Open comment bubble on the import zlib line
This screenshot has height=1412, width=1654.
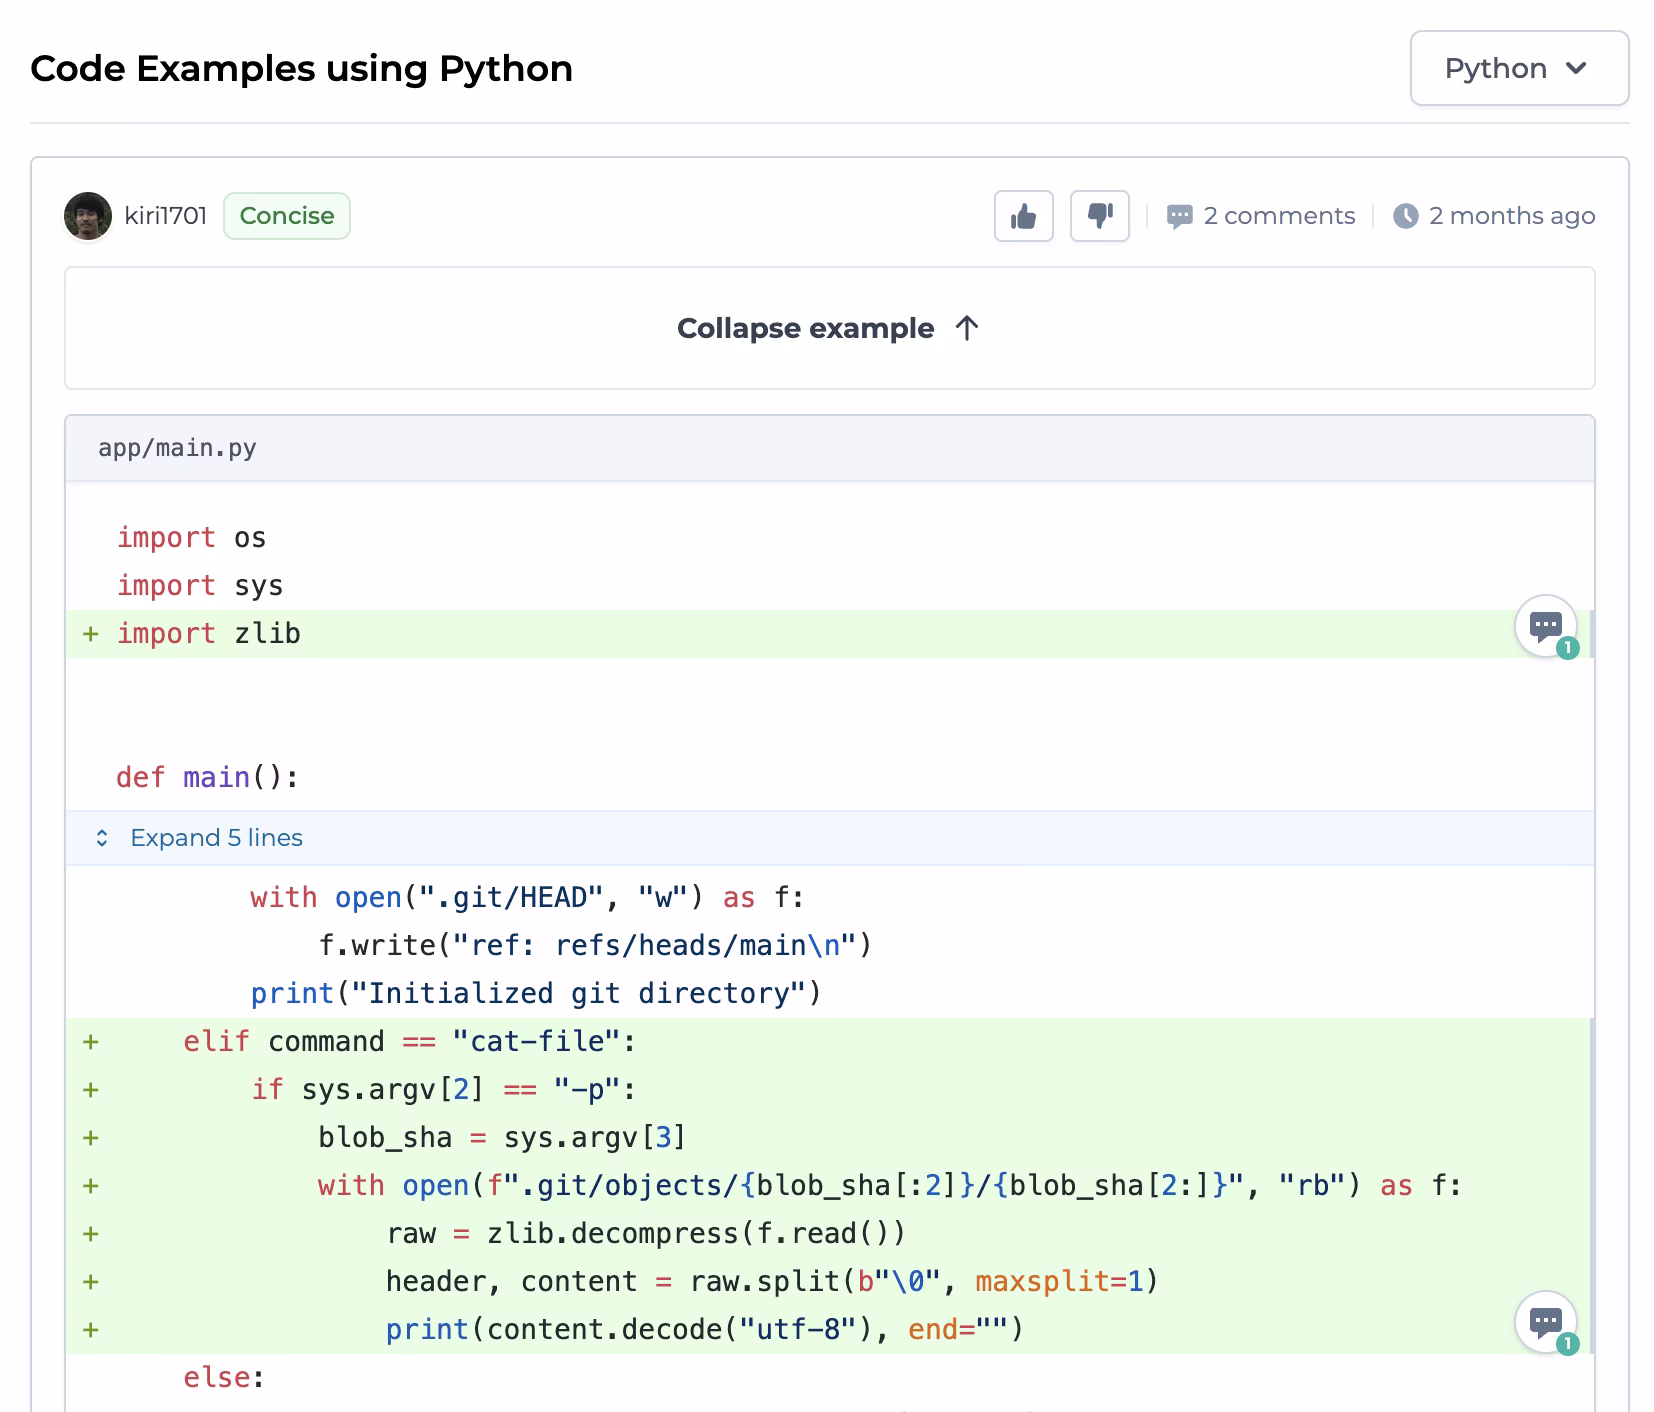tap(1546, 627)
